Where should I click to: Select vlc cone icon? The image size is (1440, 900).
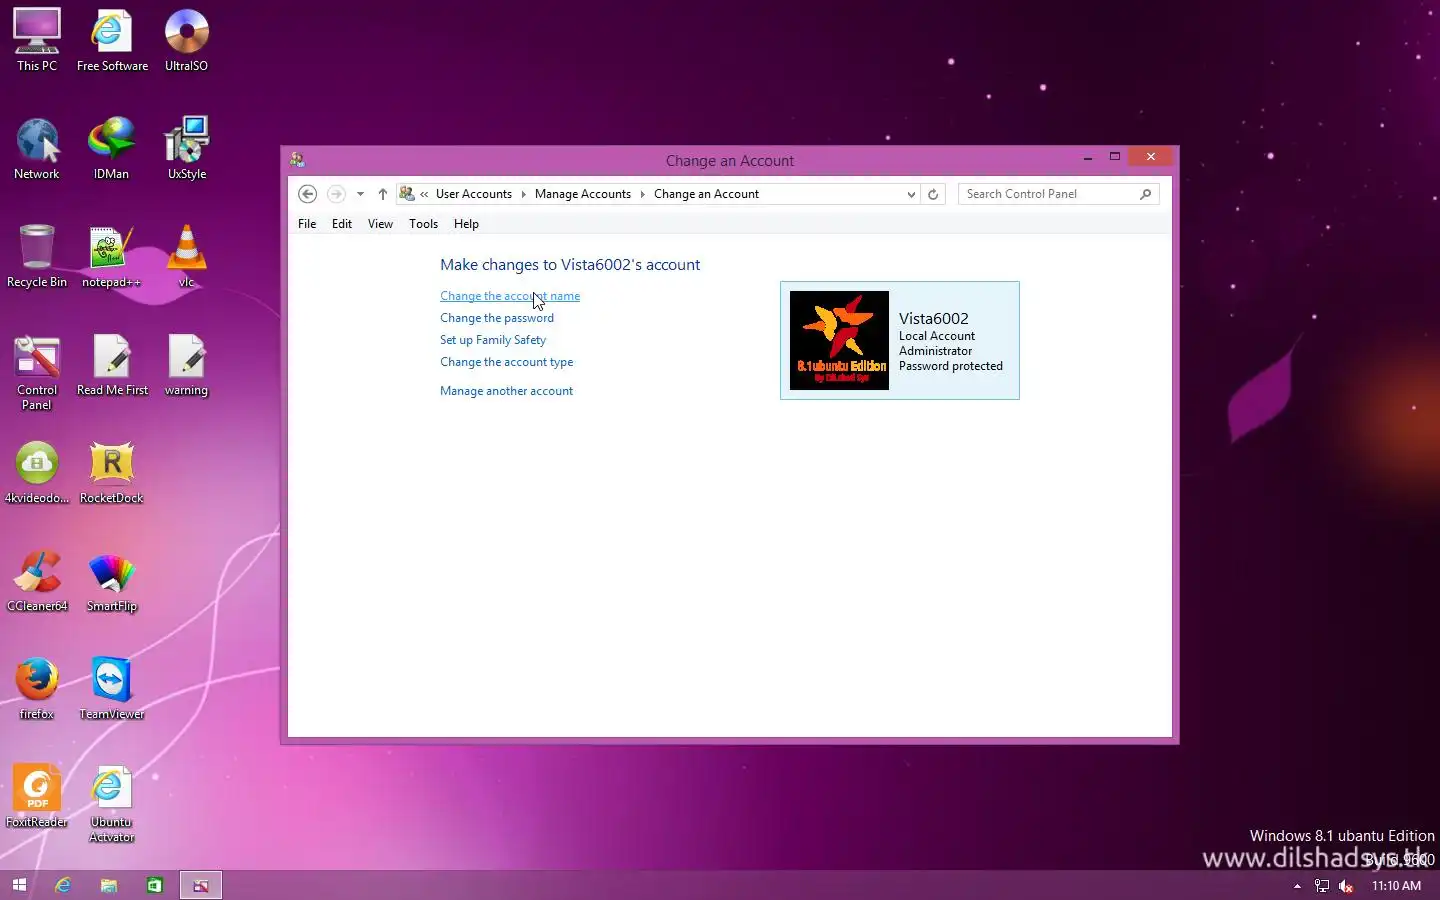pos(186,257)
